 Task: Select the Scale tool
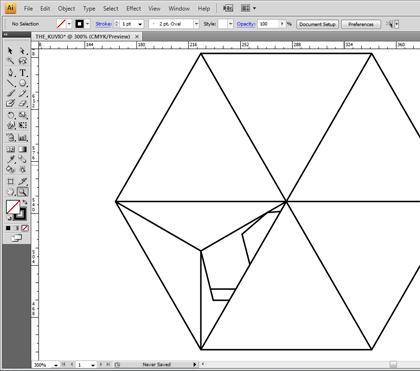(x=22, y=115)
